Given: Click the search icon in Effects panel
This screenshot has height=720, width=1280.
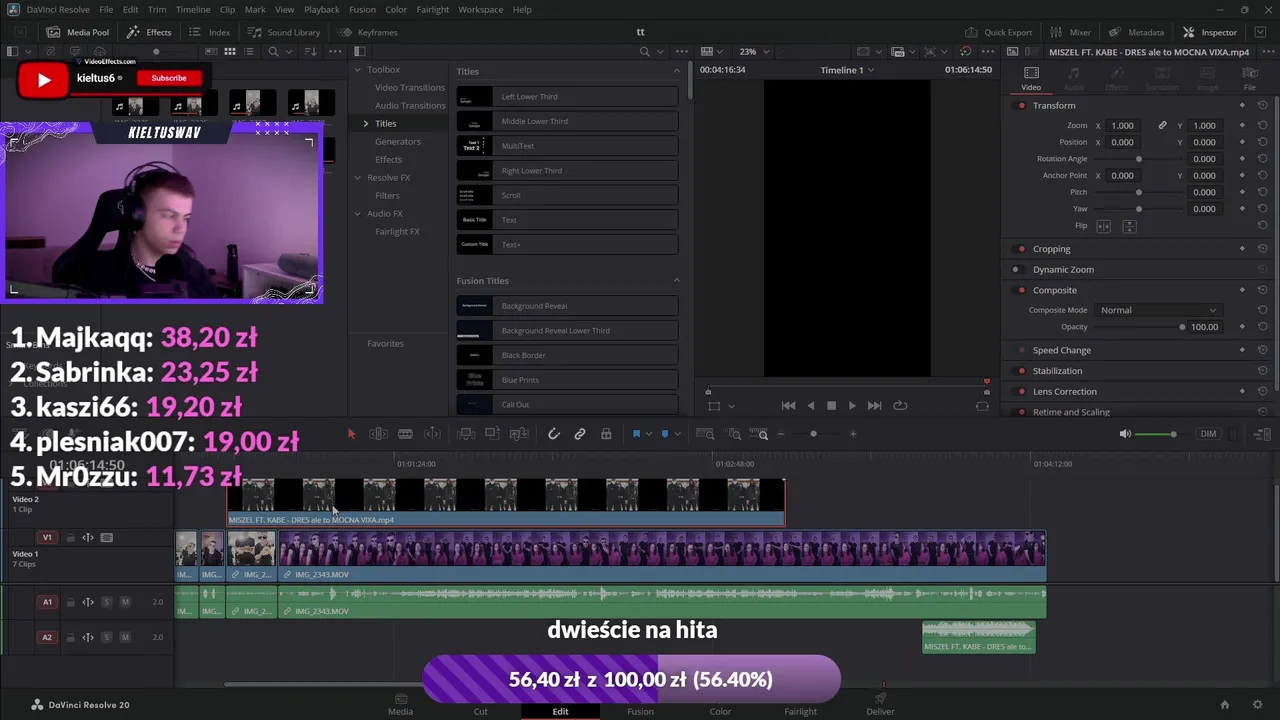Looking at the screenshot, I should pos(645,51).
